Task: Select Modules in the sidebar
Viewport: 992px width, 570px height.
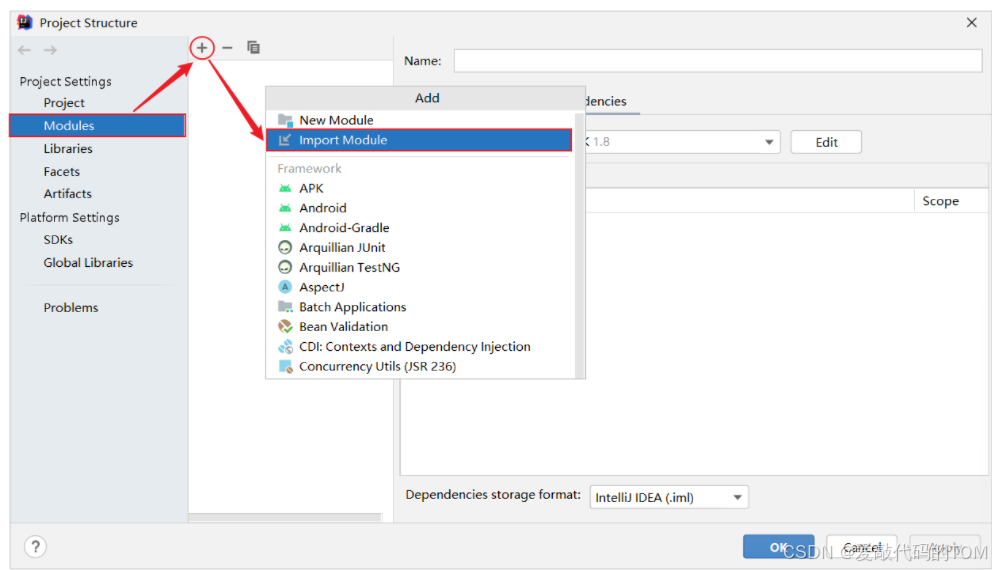Action: coord(97,125)
